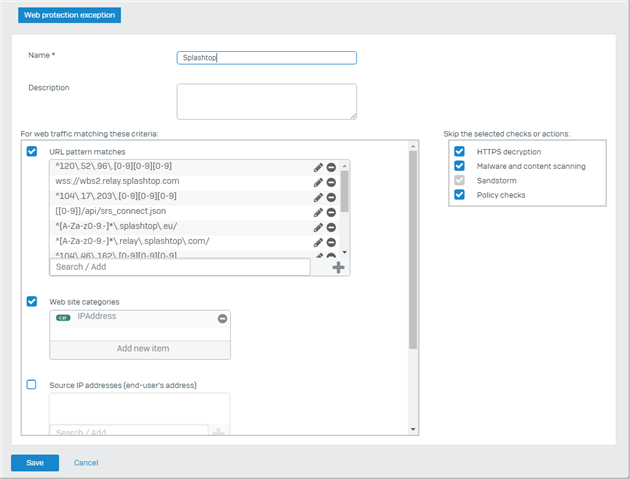Click the URL pattern list scrollbar thumb
630x479 pixels.
click(x=344, y=191)
